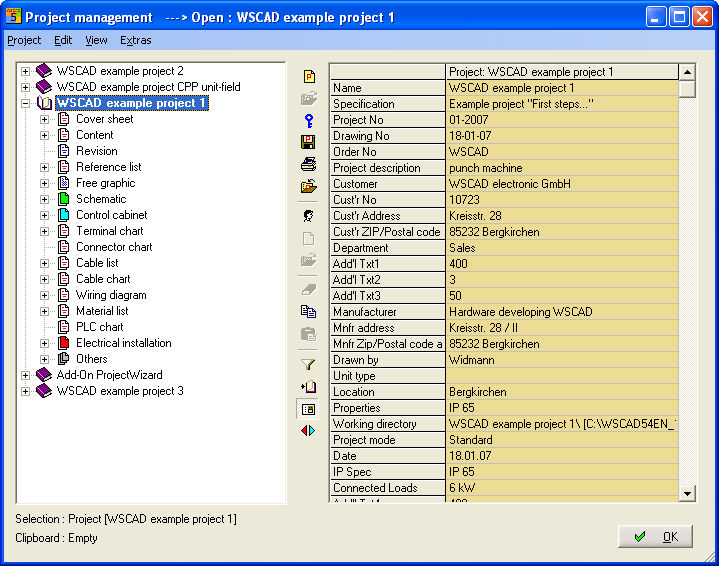The height and width of the screenshot is (566, 719).
Task: Click the Free graphic page icon
Action: click(x=64, y=183)
